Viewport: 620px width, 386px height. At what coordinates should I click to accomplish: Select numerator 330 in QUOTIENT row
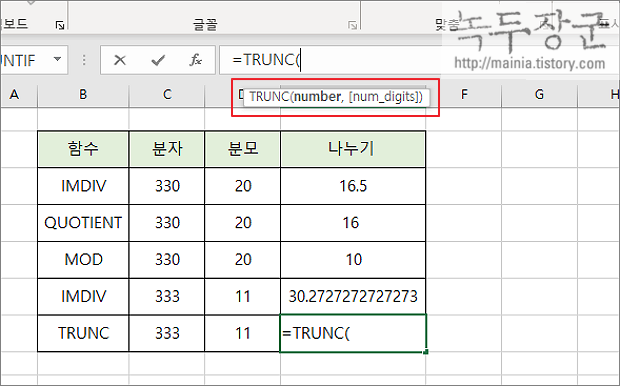[167, 223]
